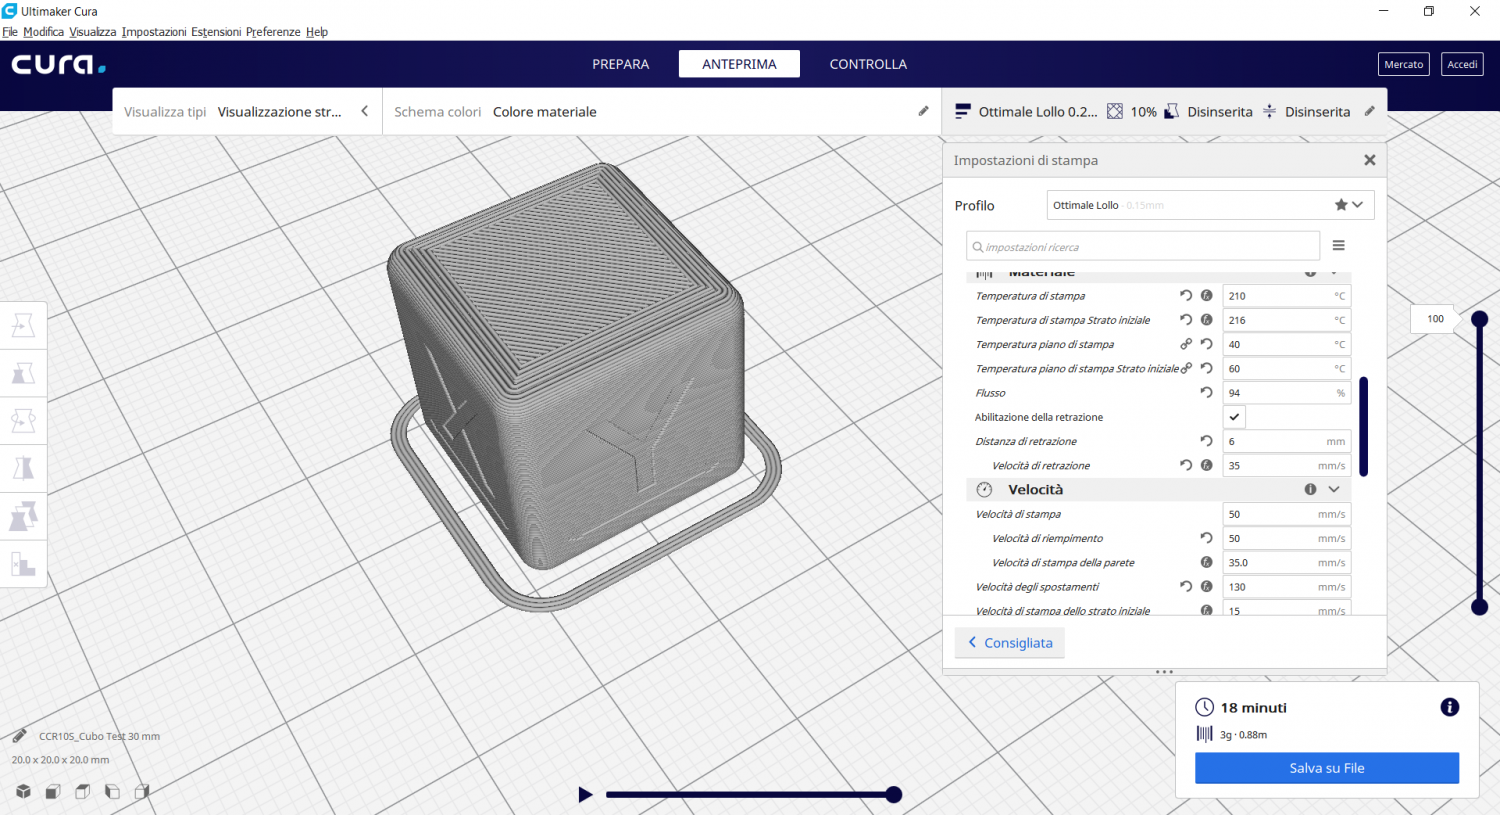Click info icon in Velocità section header

1310,489
